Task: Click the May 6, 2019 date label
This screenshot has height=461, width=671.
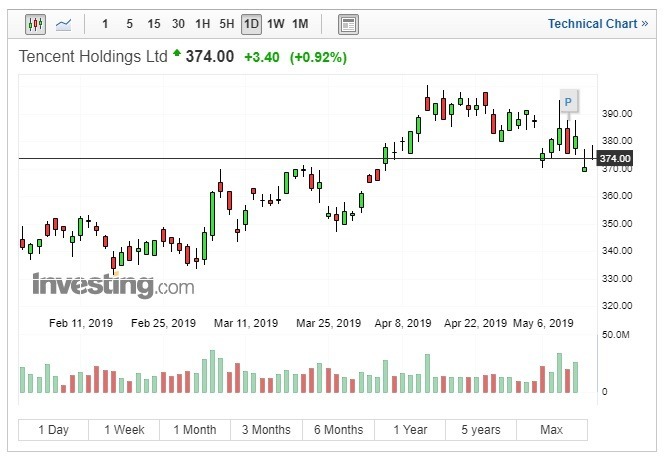Action: pos(543,323)
